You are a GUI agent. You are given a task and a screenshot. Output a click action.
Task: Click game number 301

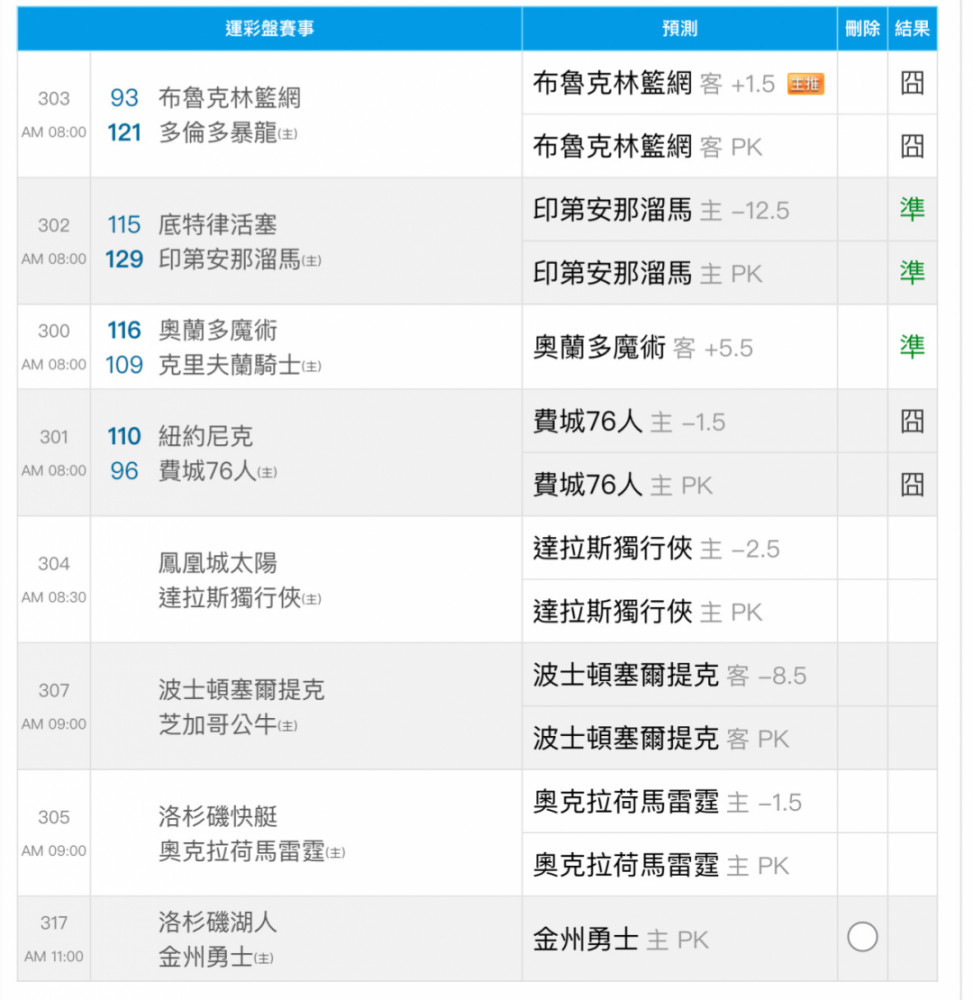pyautogui.click(x=54, y=437)
